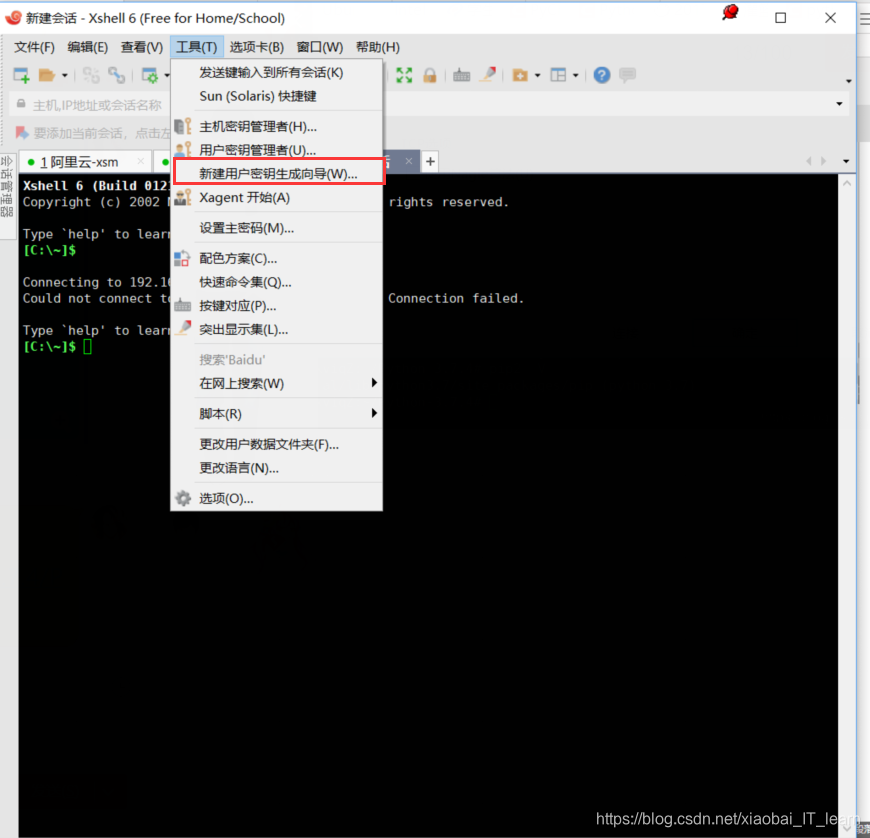Expand 脚本(R) submenu
This screenshot has height=838, width=870.
tap(276, 413)
